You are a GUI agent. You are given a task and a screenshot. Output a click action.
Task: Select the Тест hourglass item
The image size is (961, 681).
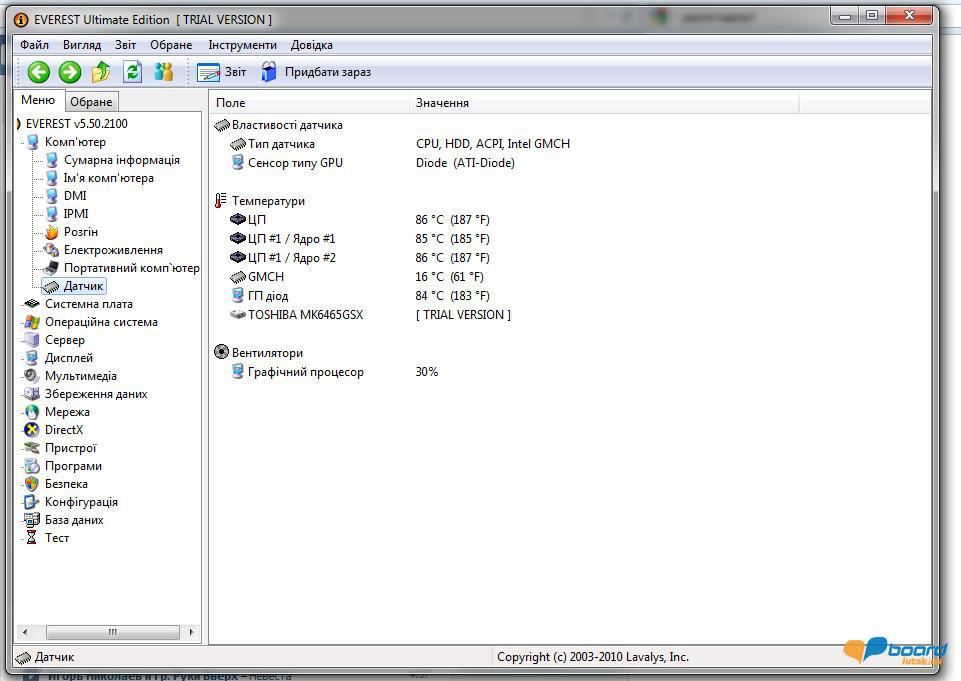(x=56, y=538)
